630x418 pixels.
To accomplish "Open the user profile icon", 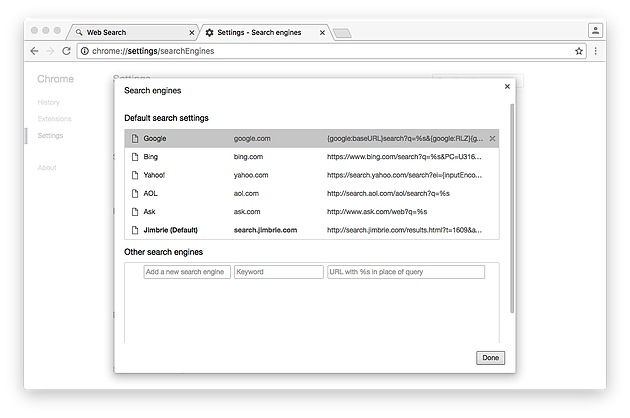I will (595, 31).
